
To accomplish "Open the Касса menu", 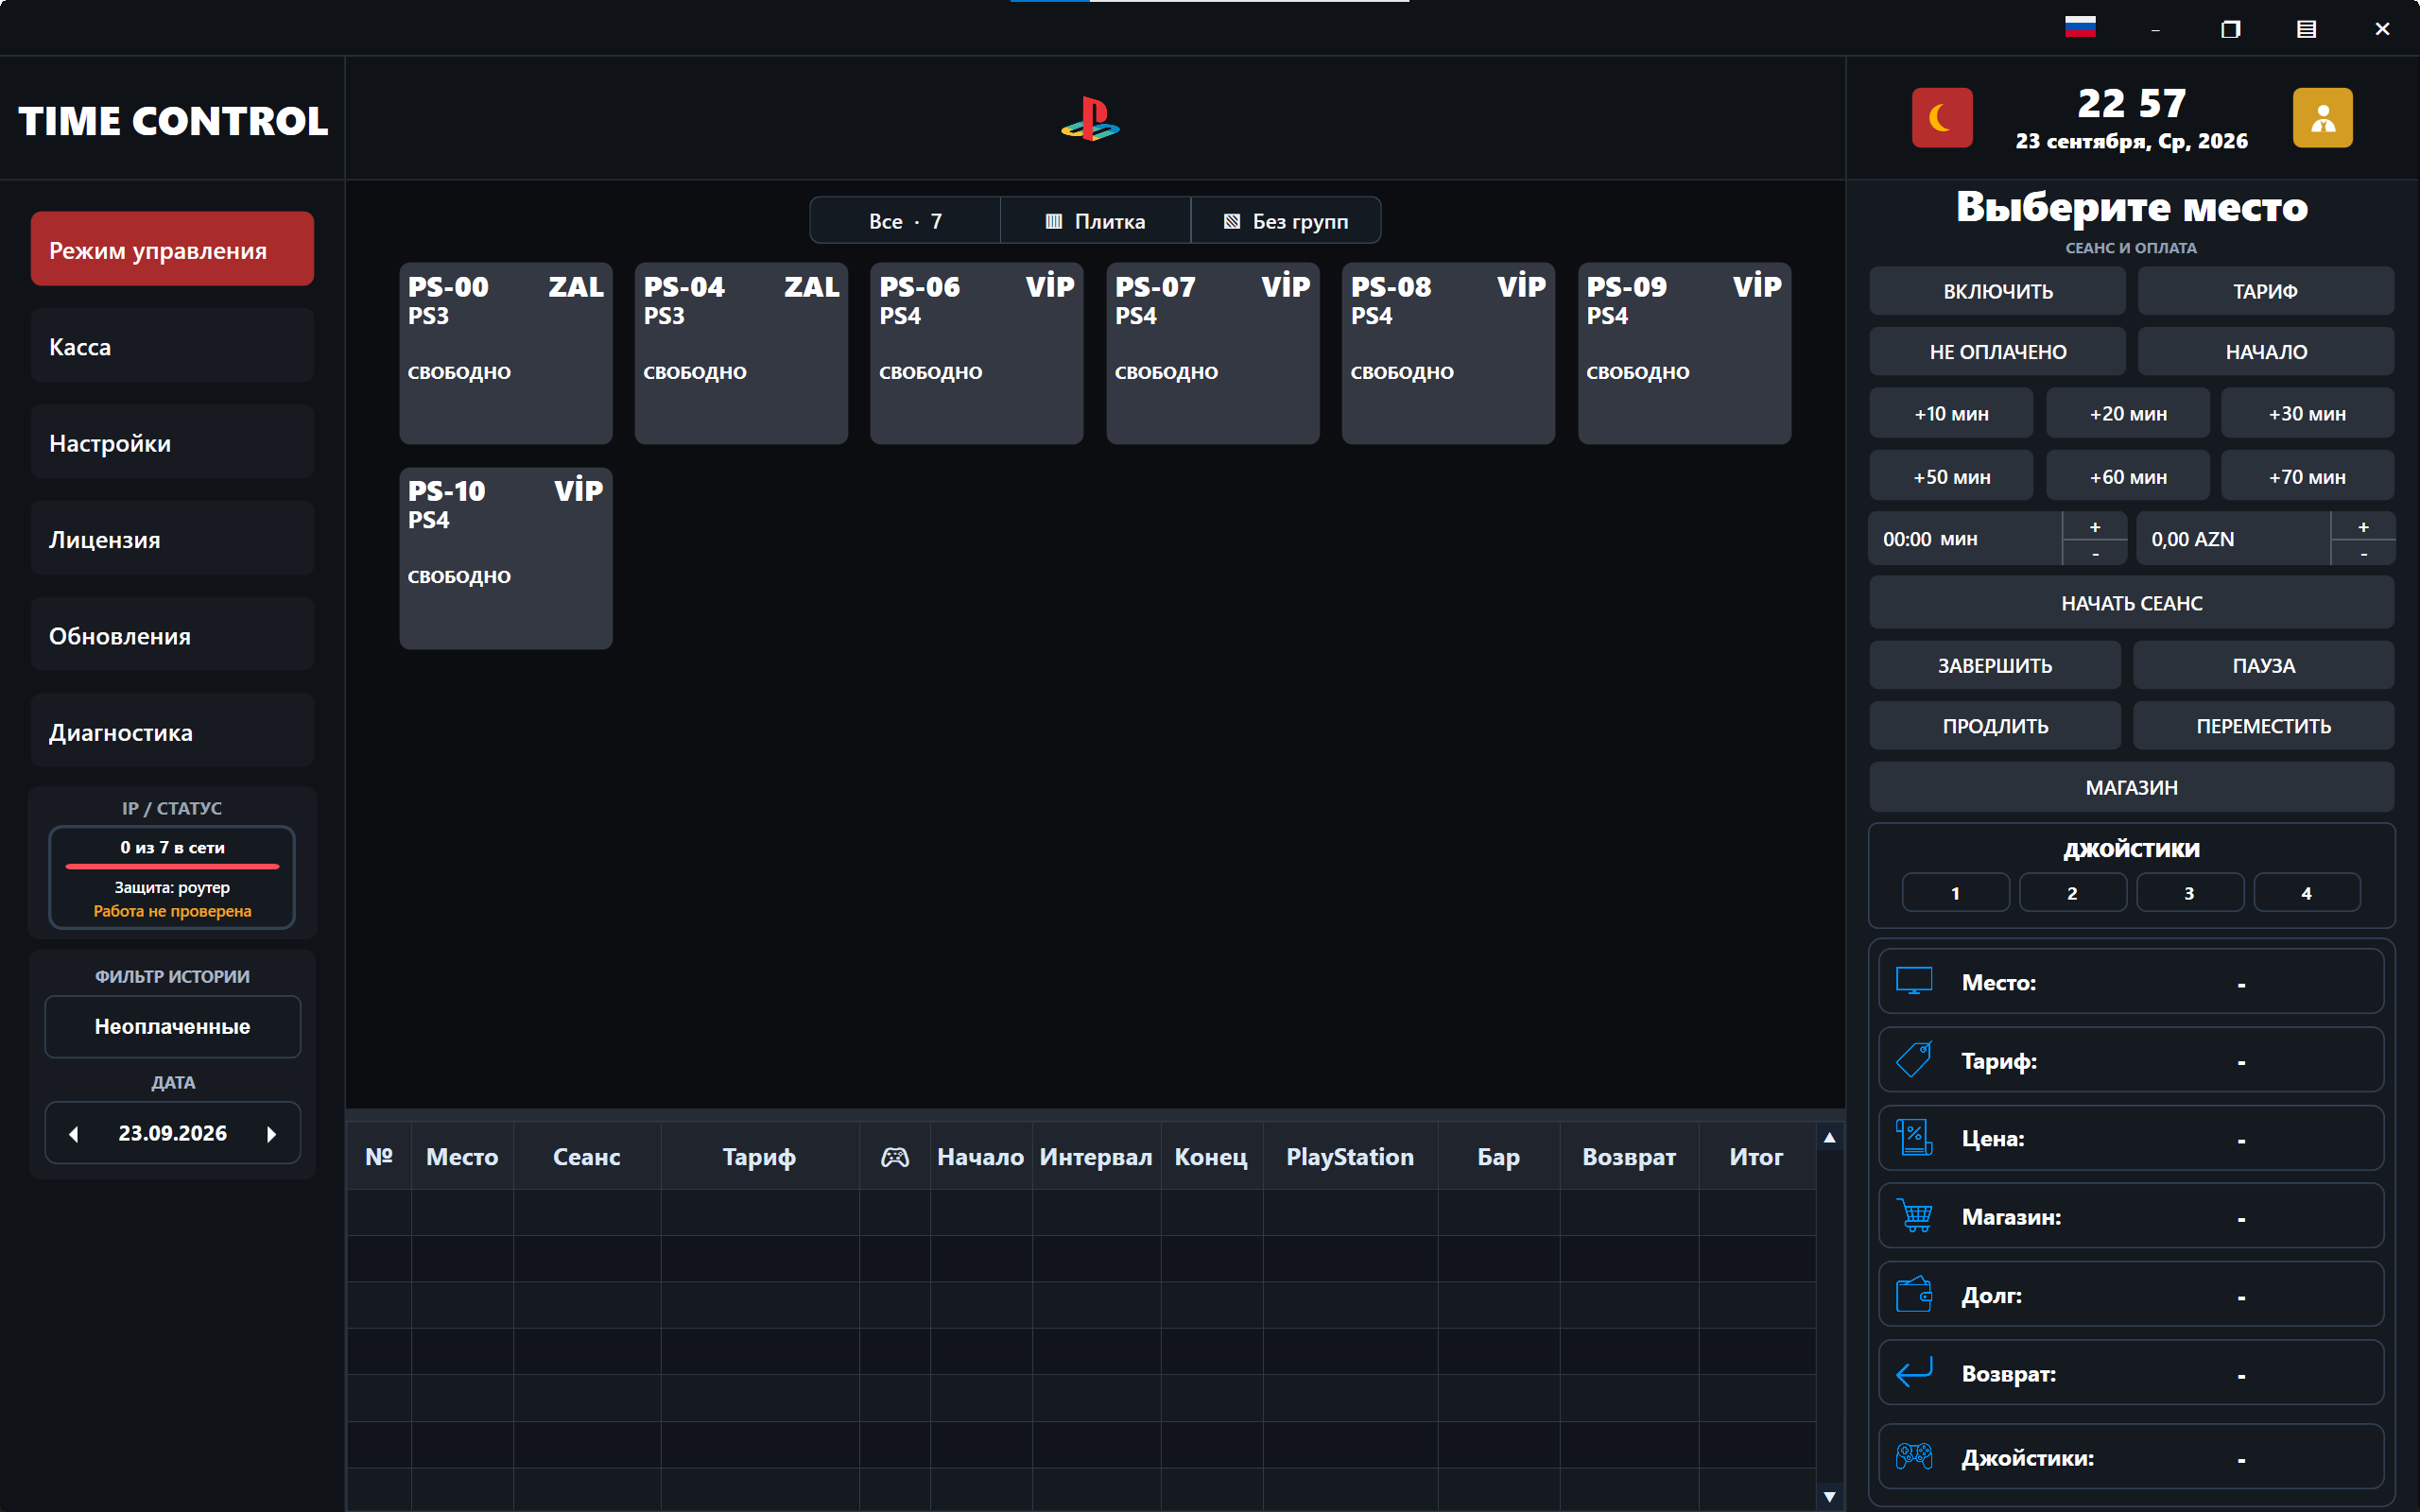I will click(x=172, y=346).
